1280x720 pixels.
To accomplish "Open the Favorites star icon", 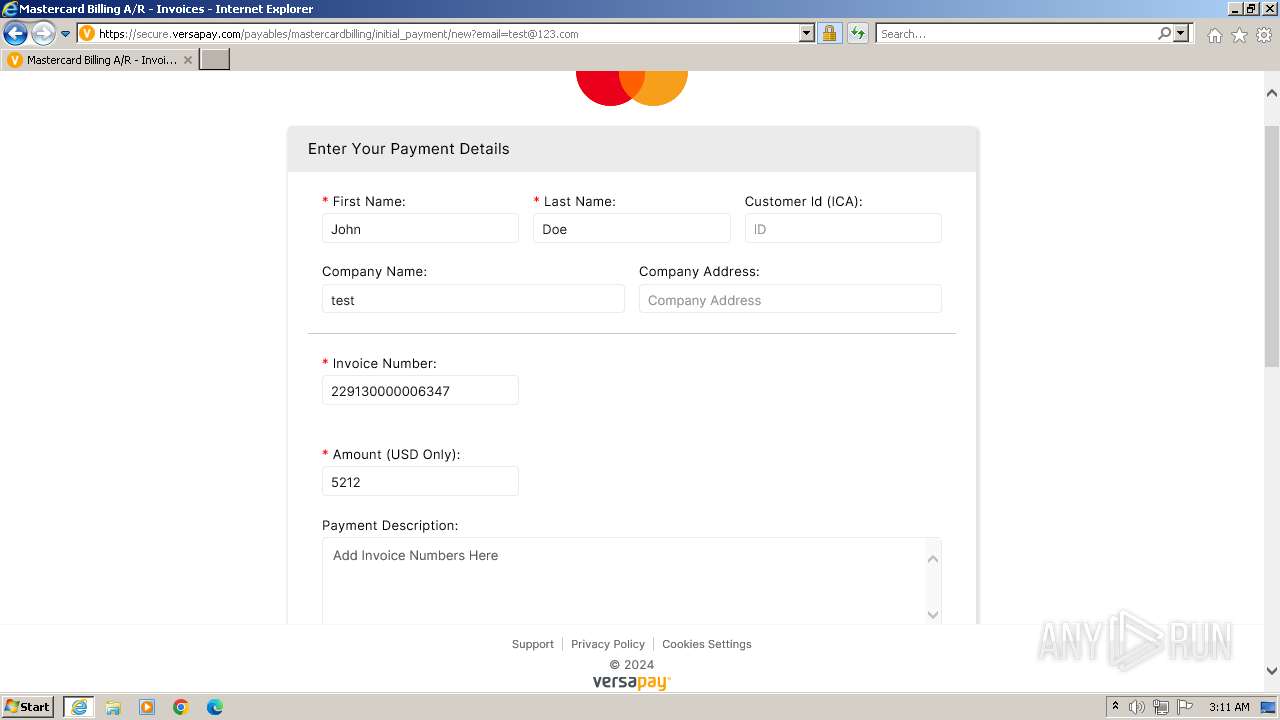I will pos(1239,35).
